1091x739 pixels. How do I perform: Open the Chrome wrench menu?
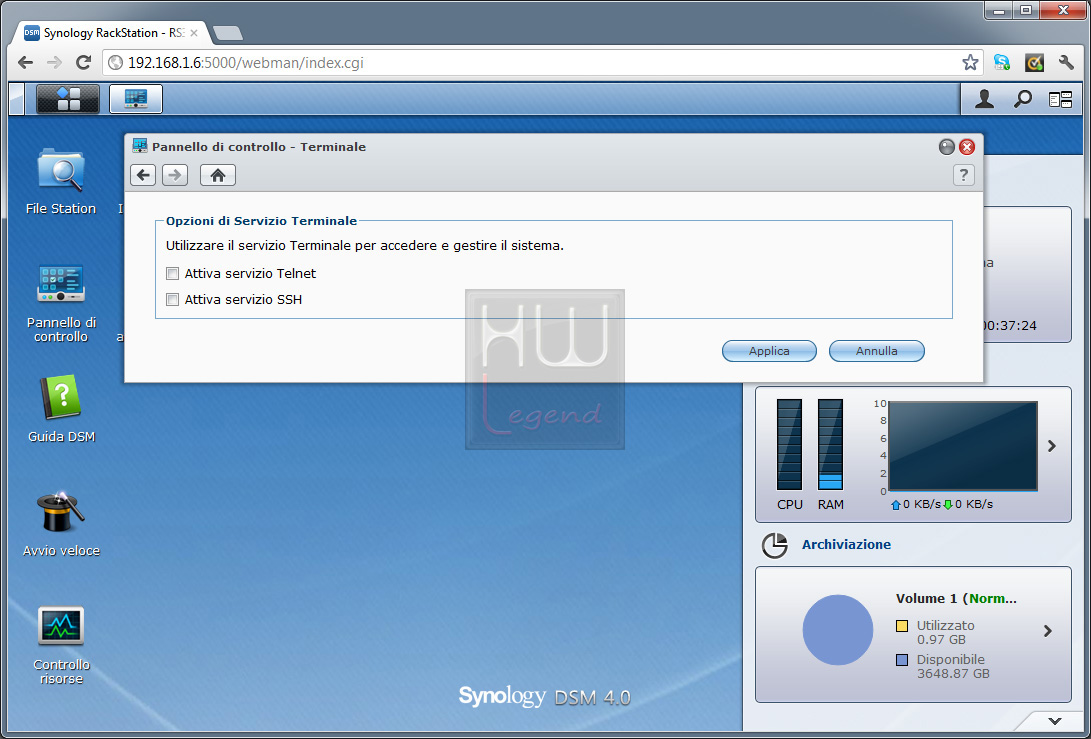coord(1066,63)
